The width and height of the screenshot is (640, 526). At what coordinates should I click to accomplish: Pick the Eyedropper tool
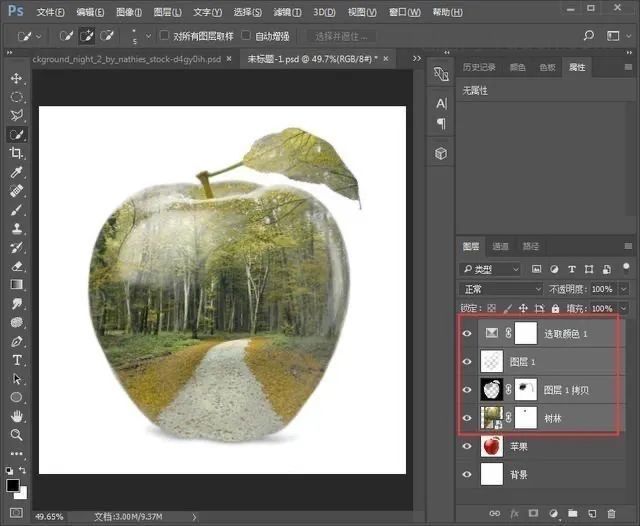[16, 172]
